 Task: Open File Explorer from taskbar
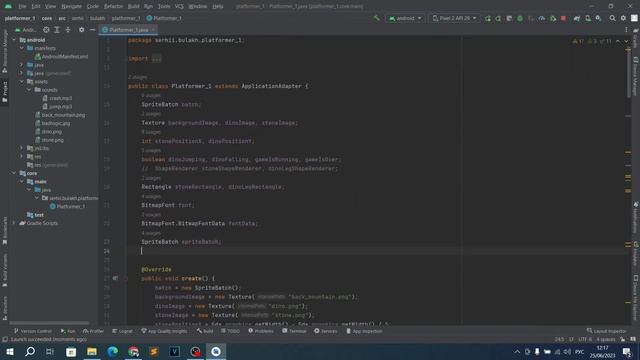coord(92,351)
